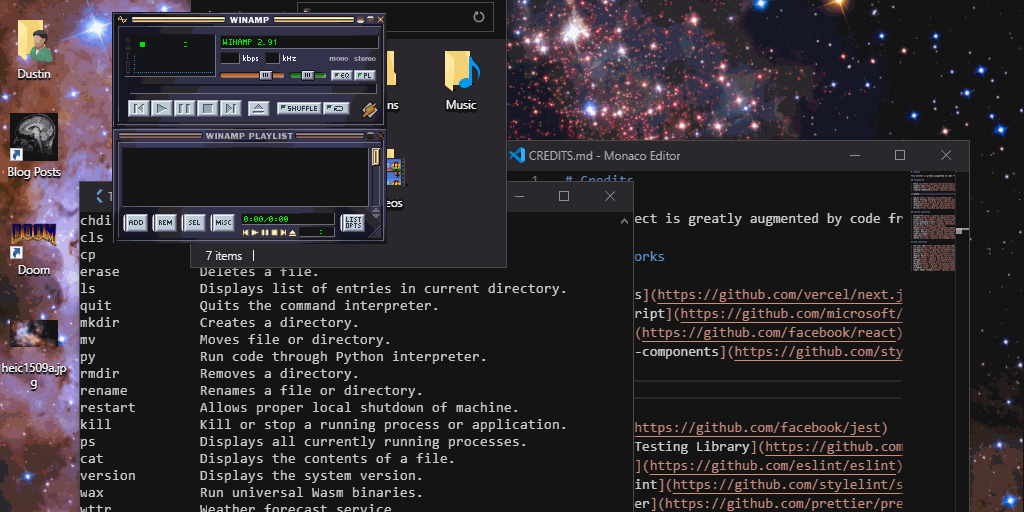Click Winamp Playlist scrollbar handle
This screenshot has width=1024, height=512.
(x=376, y=157)
